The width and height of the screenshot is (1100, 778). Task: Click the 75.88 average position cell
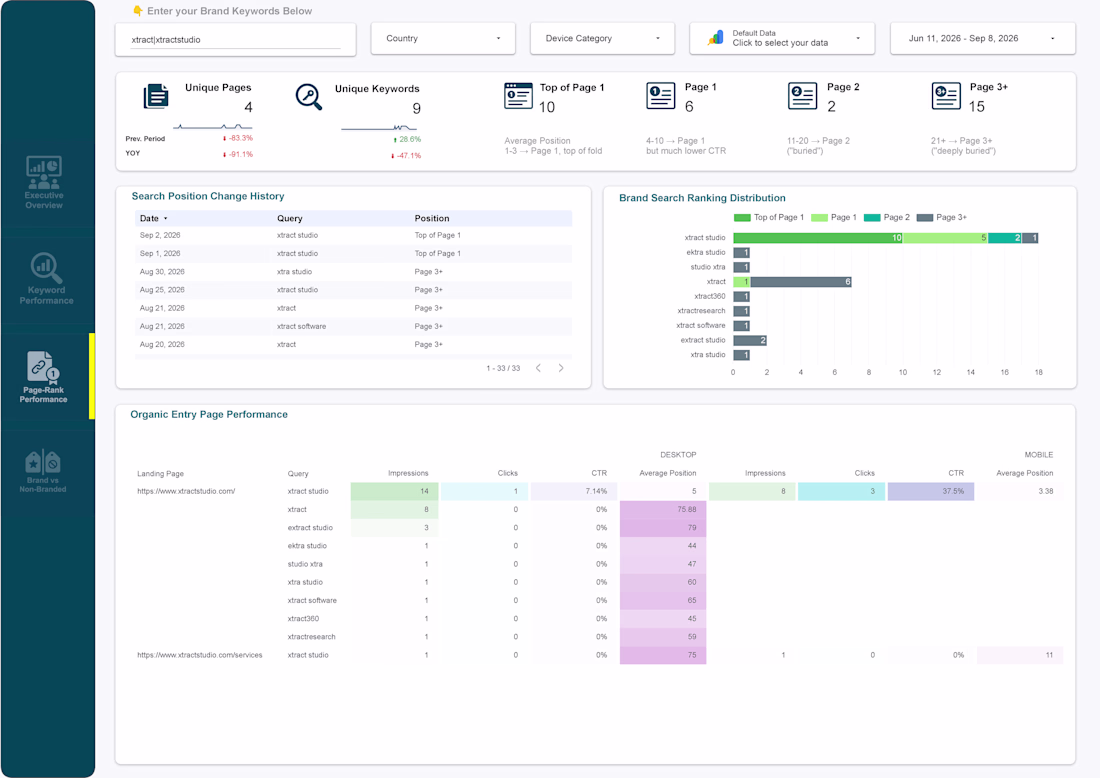click(x=663, y=509)
